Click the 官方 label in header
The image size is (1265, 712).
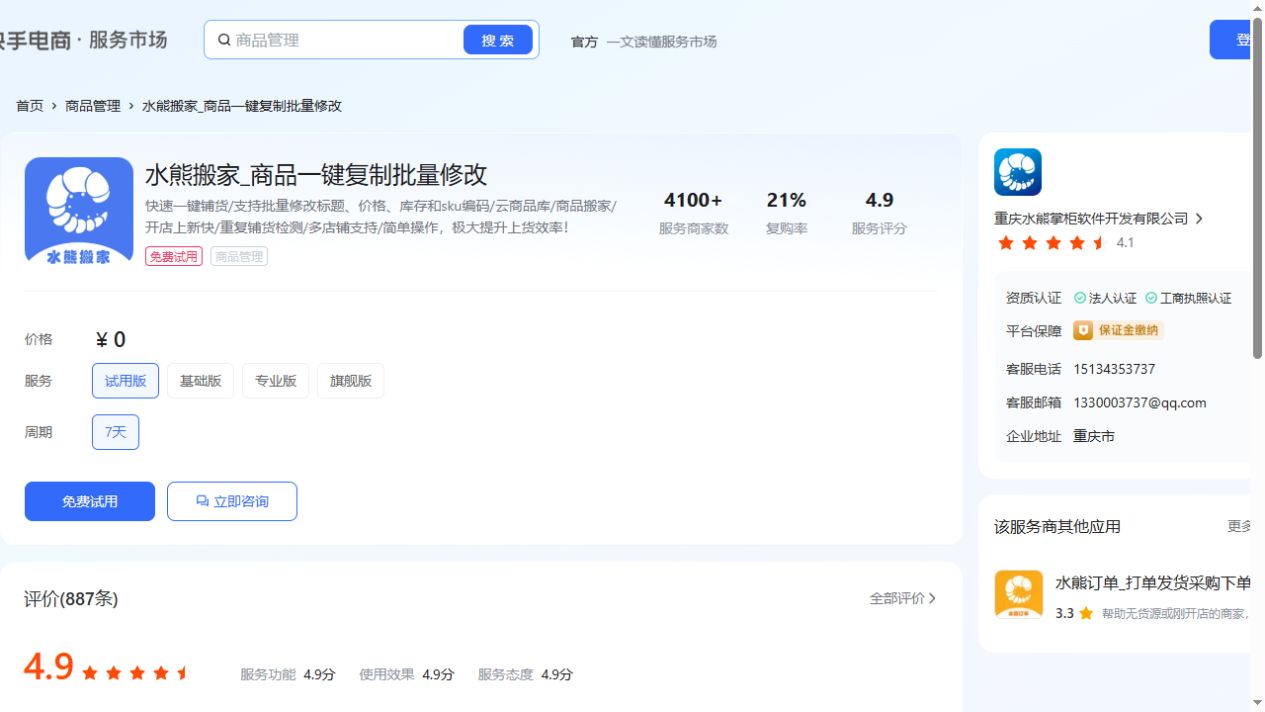tap(584, 42)
